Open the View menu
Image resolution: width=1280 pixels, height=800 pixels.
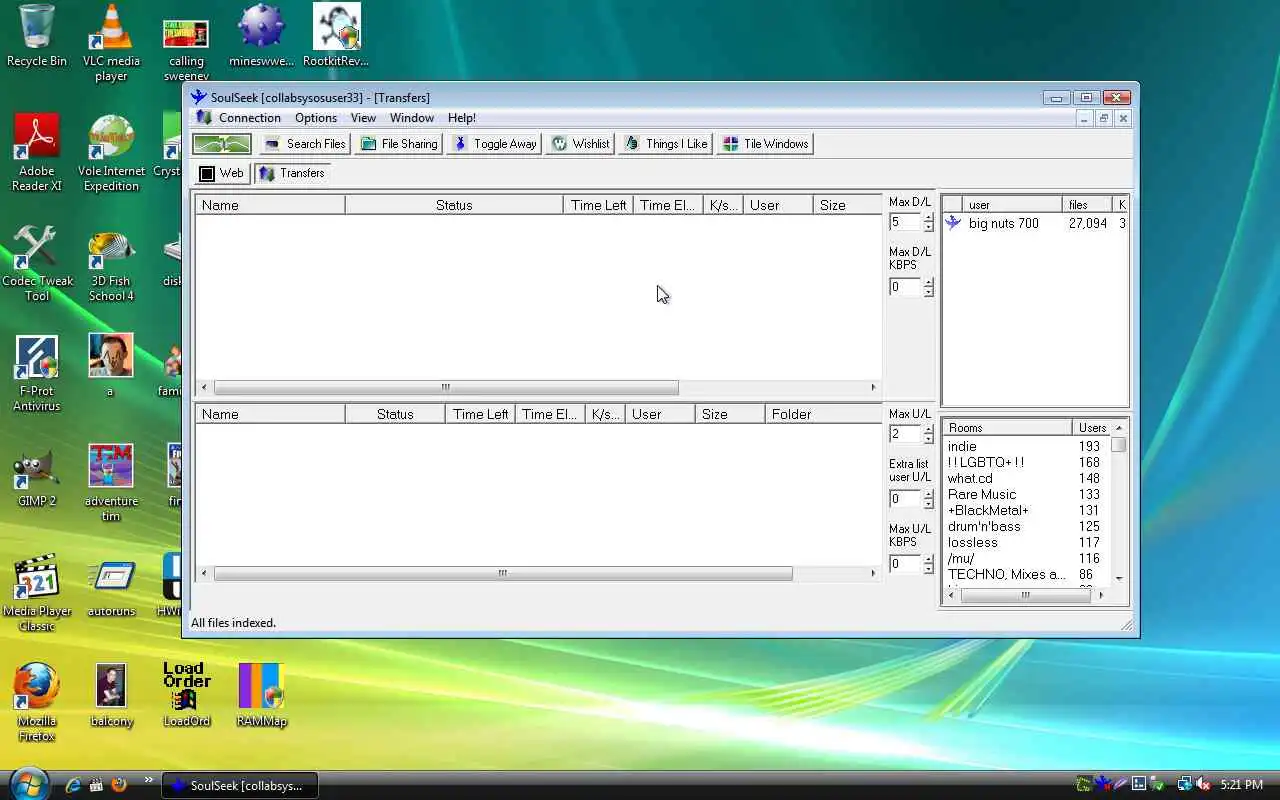click(x=363, y=118)
